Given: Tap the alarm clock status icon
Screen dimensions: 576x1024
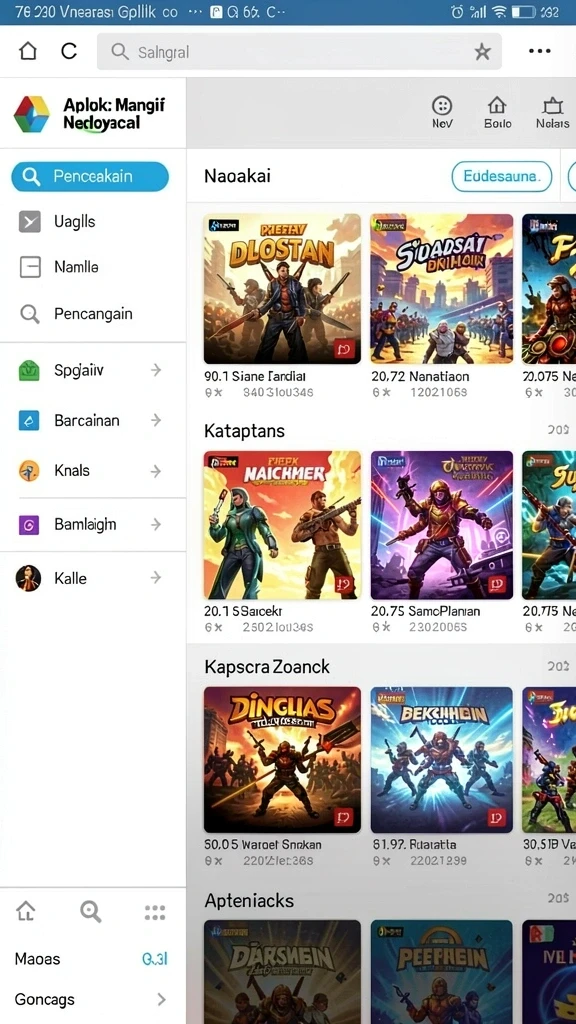Looking at the screenshot, I should pyautogui.click(x=457, y=12).
